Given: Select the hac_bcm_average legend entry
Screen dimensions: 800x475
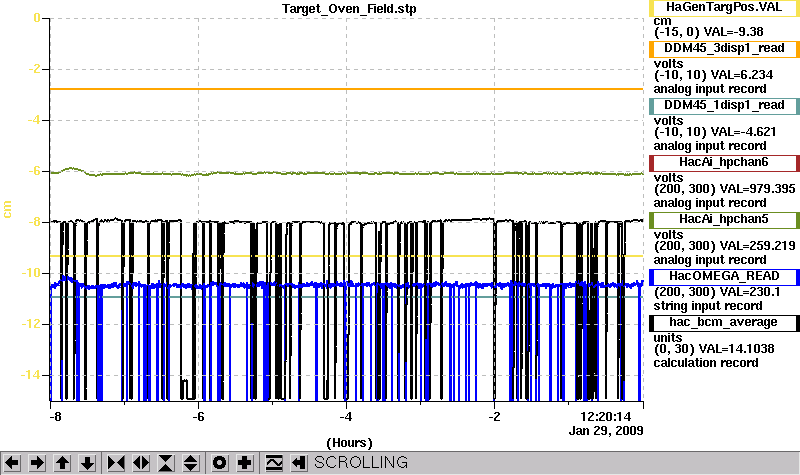Looking at the screenshot, I should tap(724, 323).
